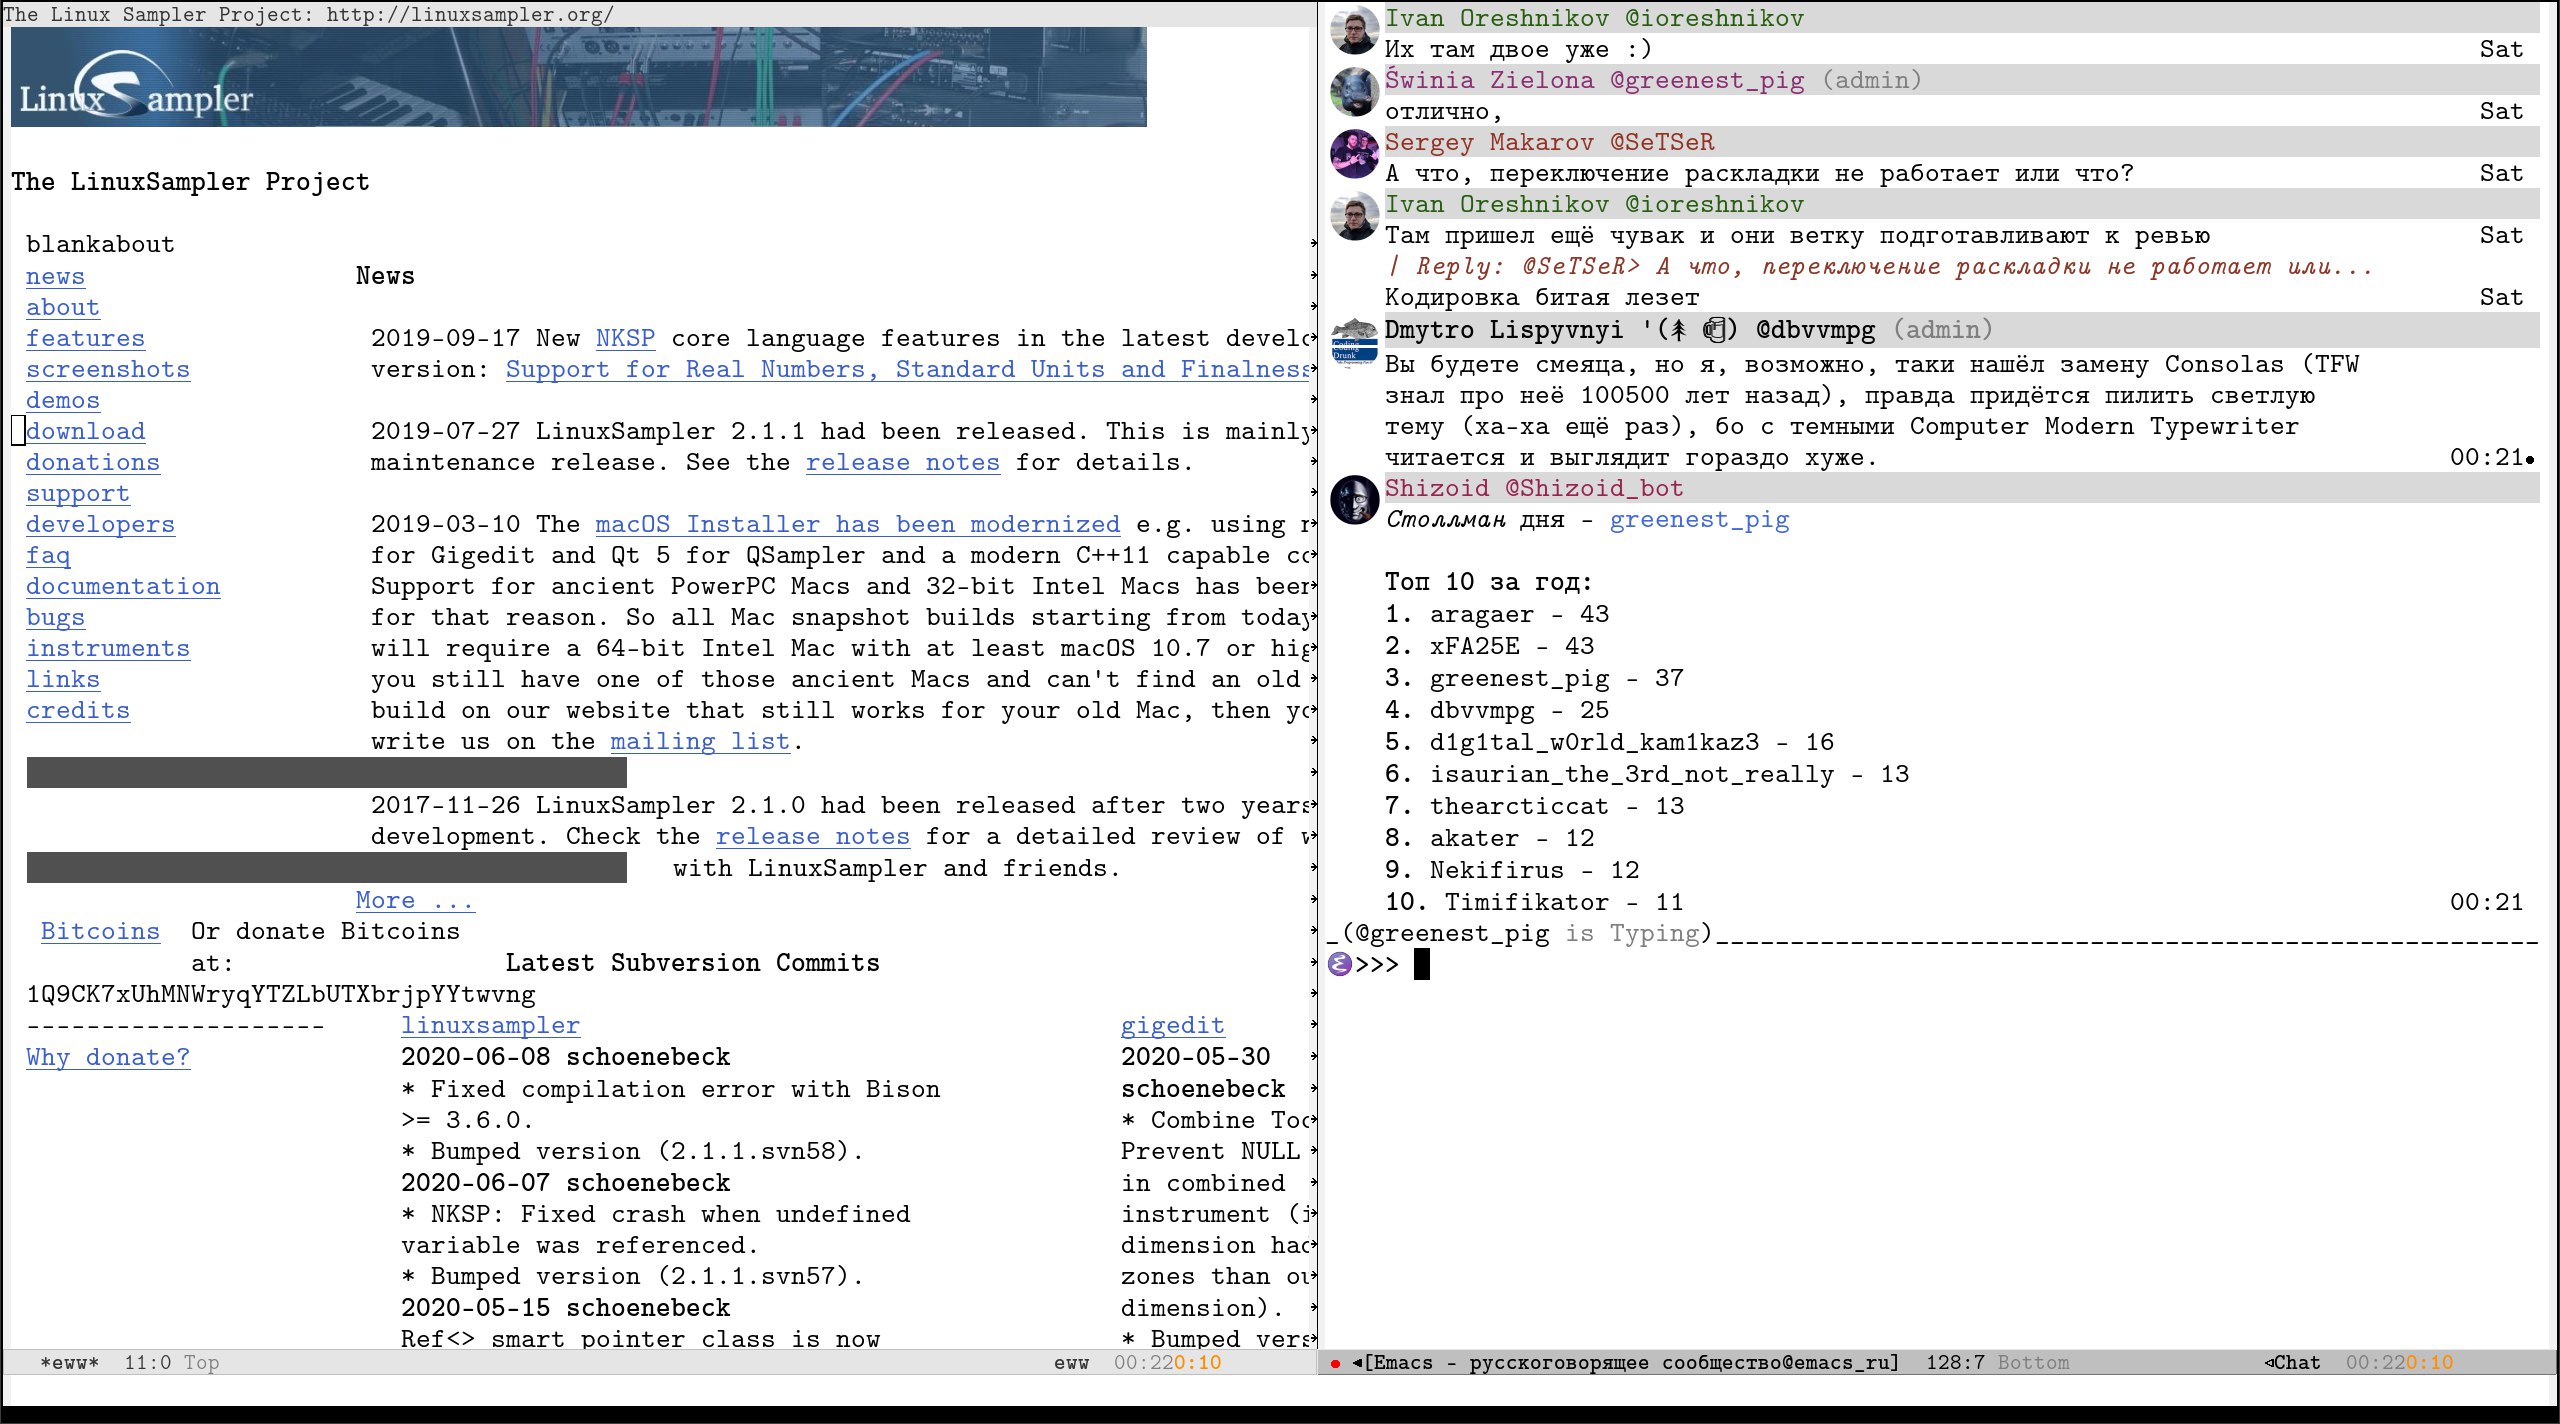The height and width of the screenshot is (1424, 2560).
Task: Open the greenest_pig mention link
Action: click(1699, 520)
